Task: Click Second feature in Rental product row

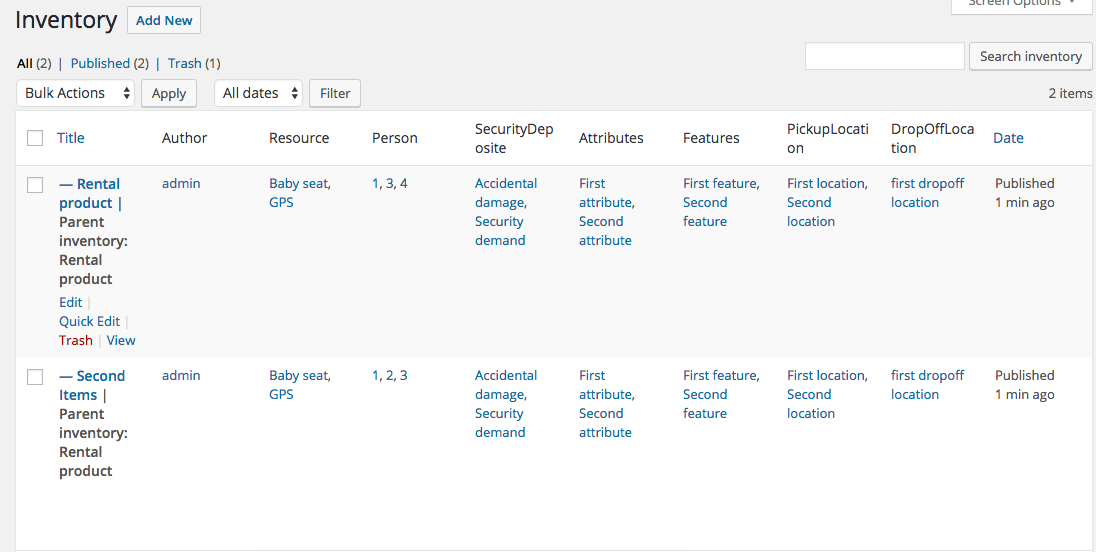Action: 705,212
